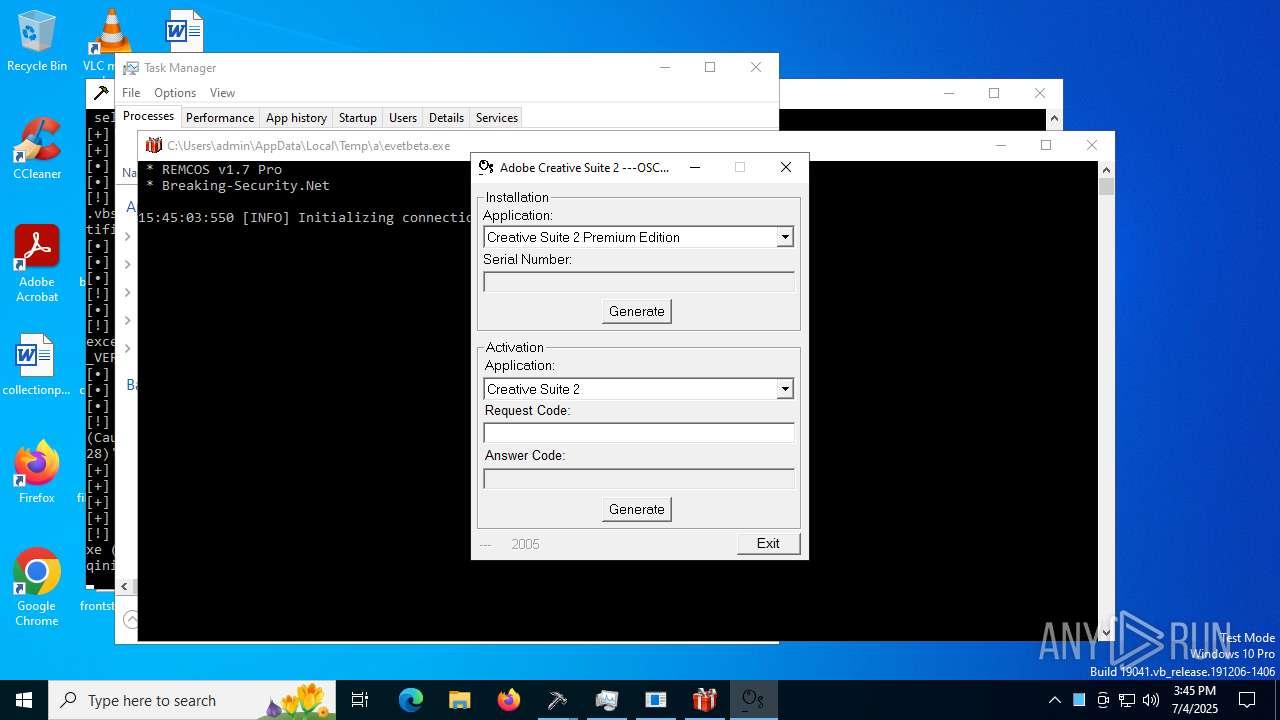This screenshot has width=1280, height=720.
Task: Generate serial number in Installation section
Action: 637,311
